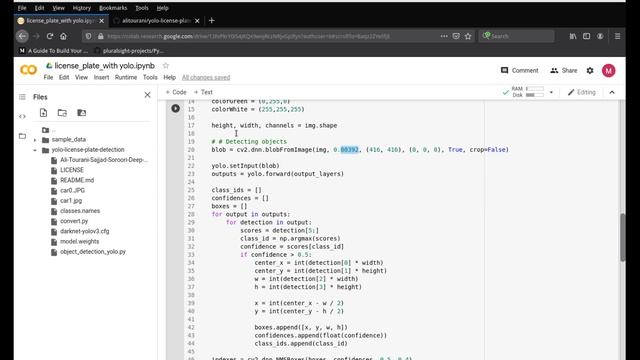This screenshot has height=360, width=640.
Task: Select darknet-yolov3.cfg file
Action: (x=84, y=231)
